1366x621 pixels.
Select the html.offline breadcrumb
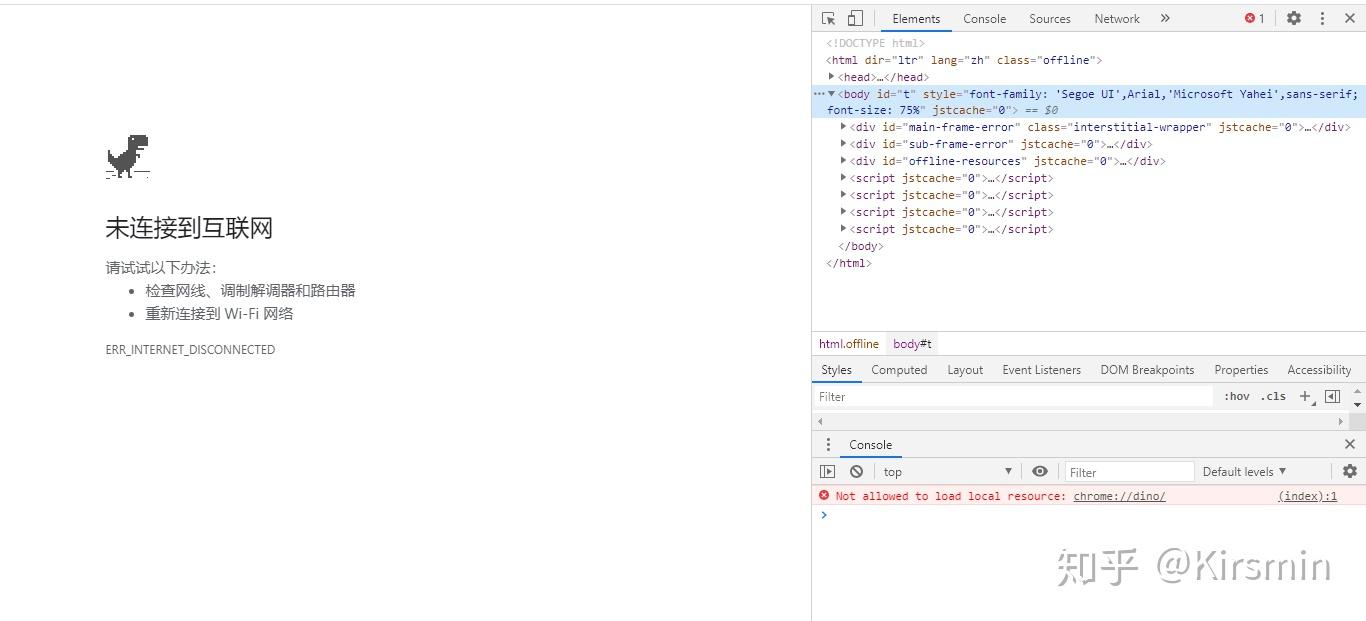point(849,344)
